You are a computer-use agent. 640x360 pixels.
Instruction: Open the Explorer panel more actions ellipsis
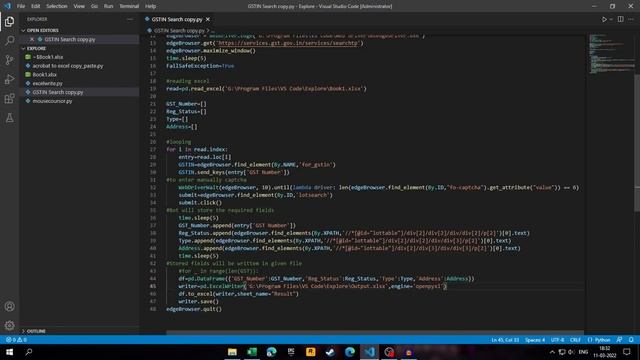tap(130, 19)
